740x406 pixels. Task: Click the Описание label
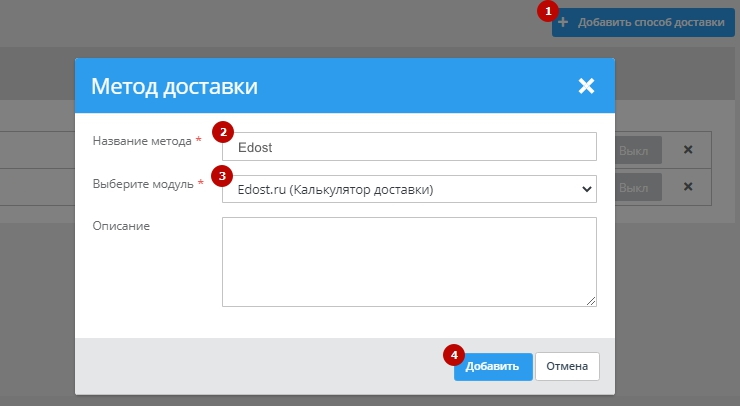tap(121, 226)
